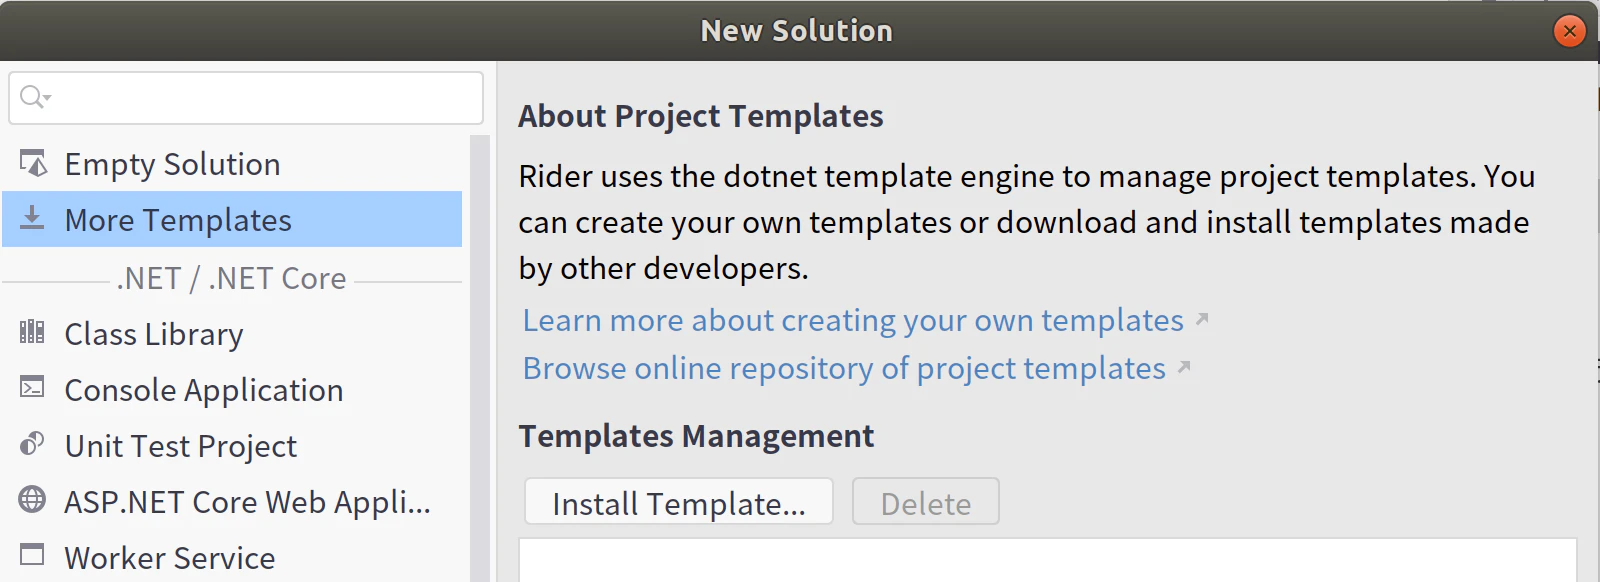Click the Class Library icon

32,332
